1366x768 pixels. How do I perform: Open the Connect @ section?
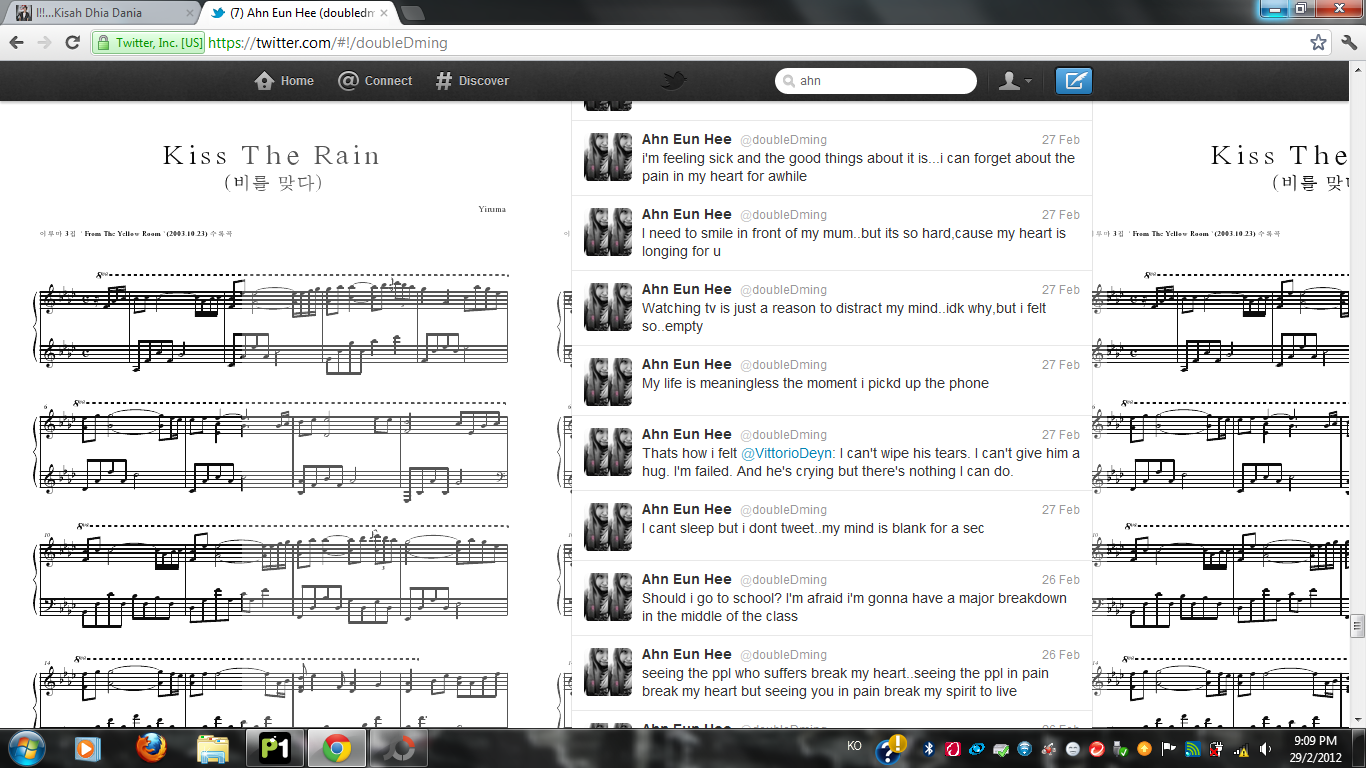click(x=375, y=81)
